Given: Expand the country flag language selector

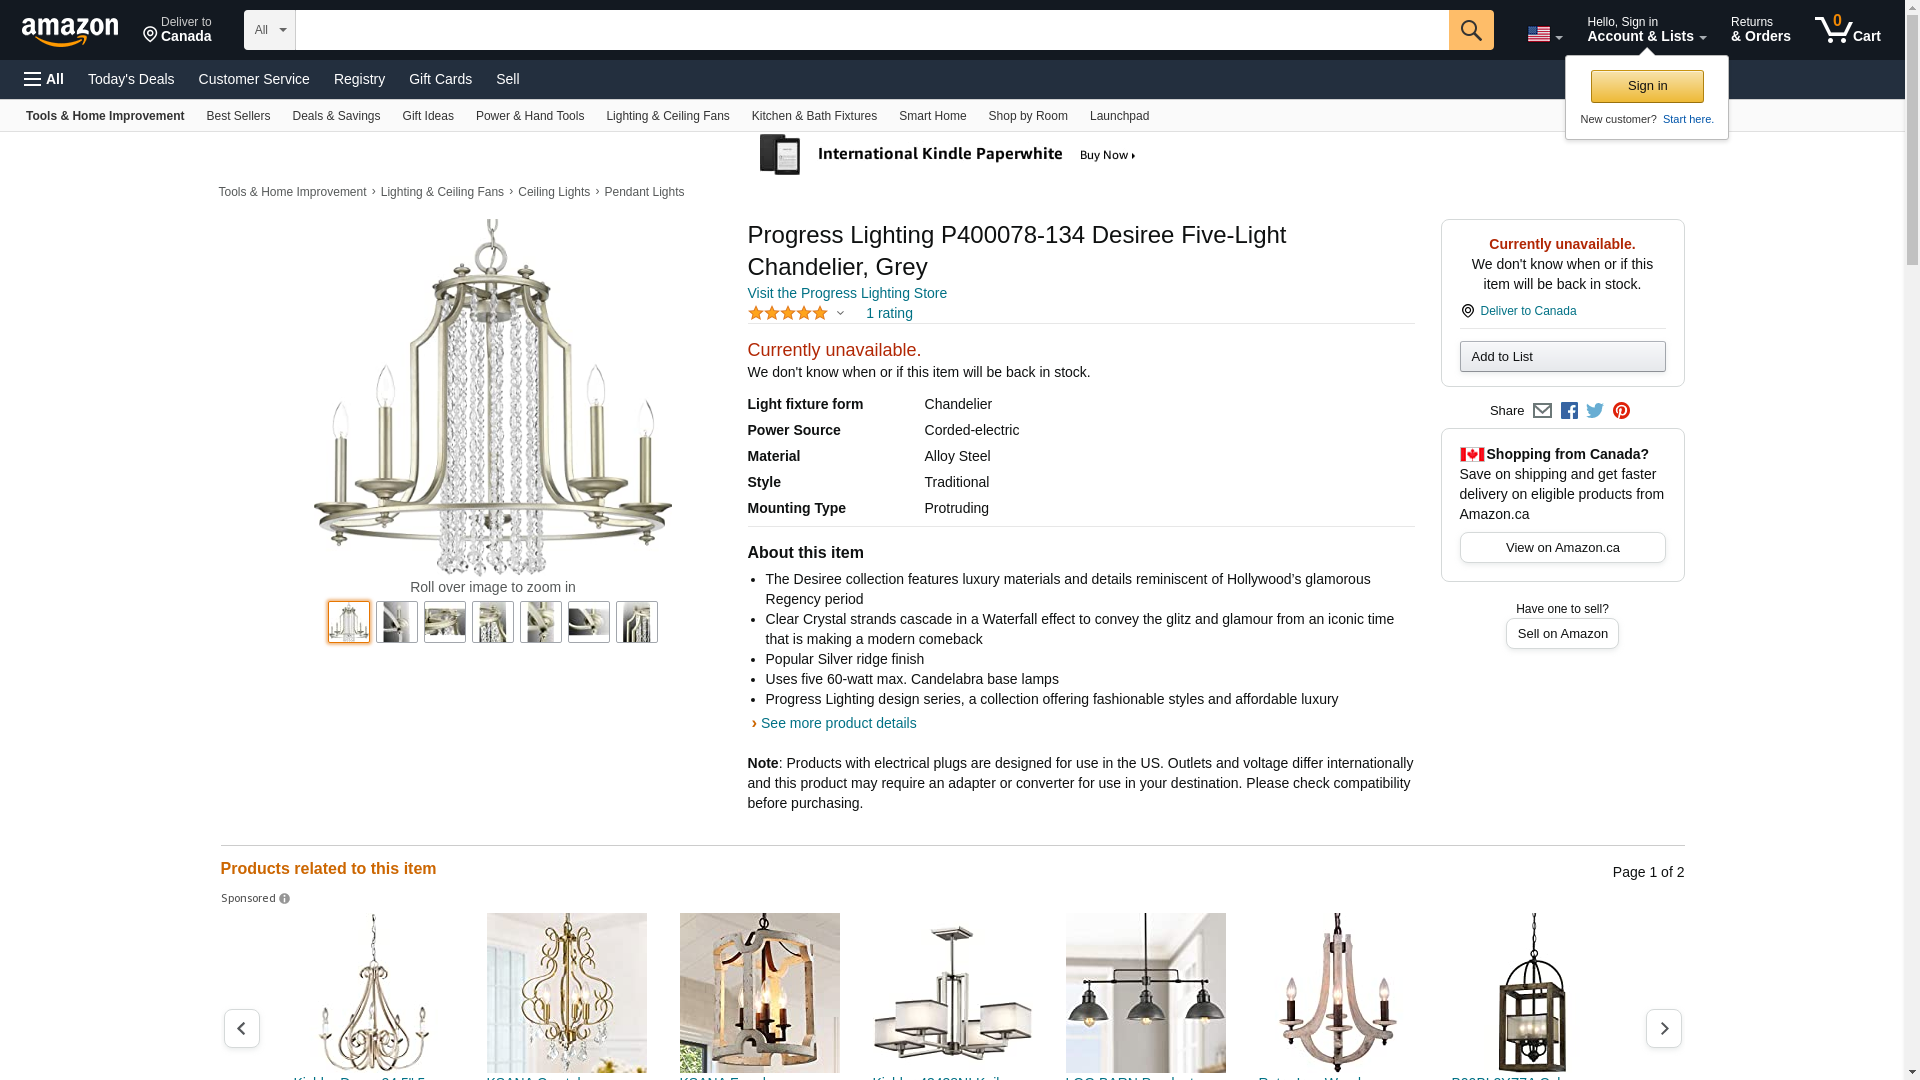Looking at the screenshot, I should click(1544, 35).
